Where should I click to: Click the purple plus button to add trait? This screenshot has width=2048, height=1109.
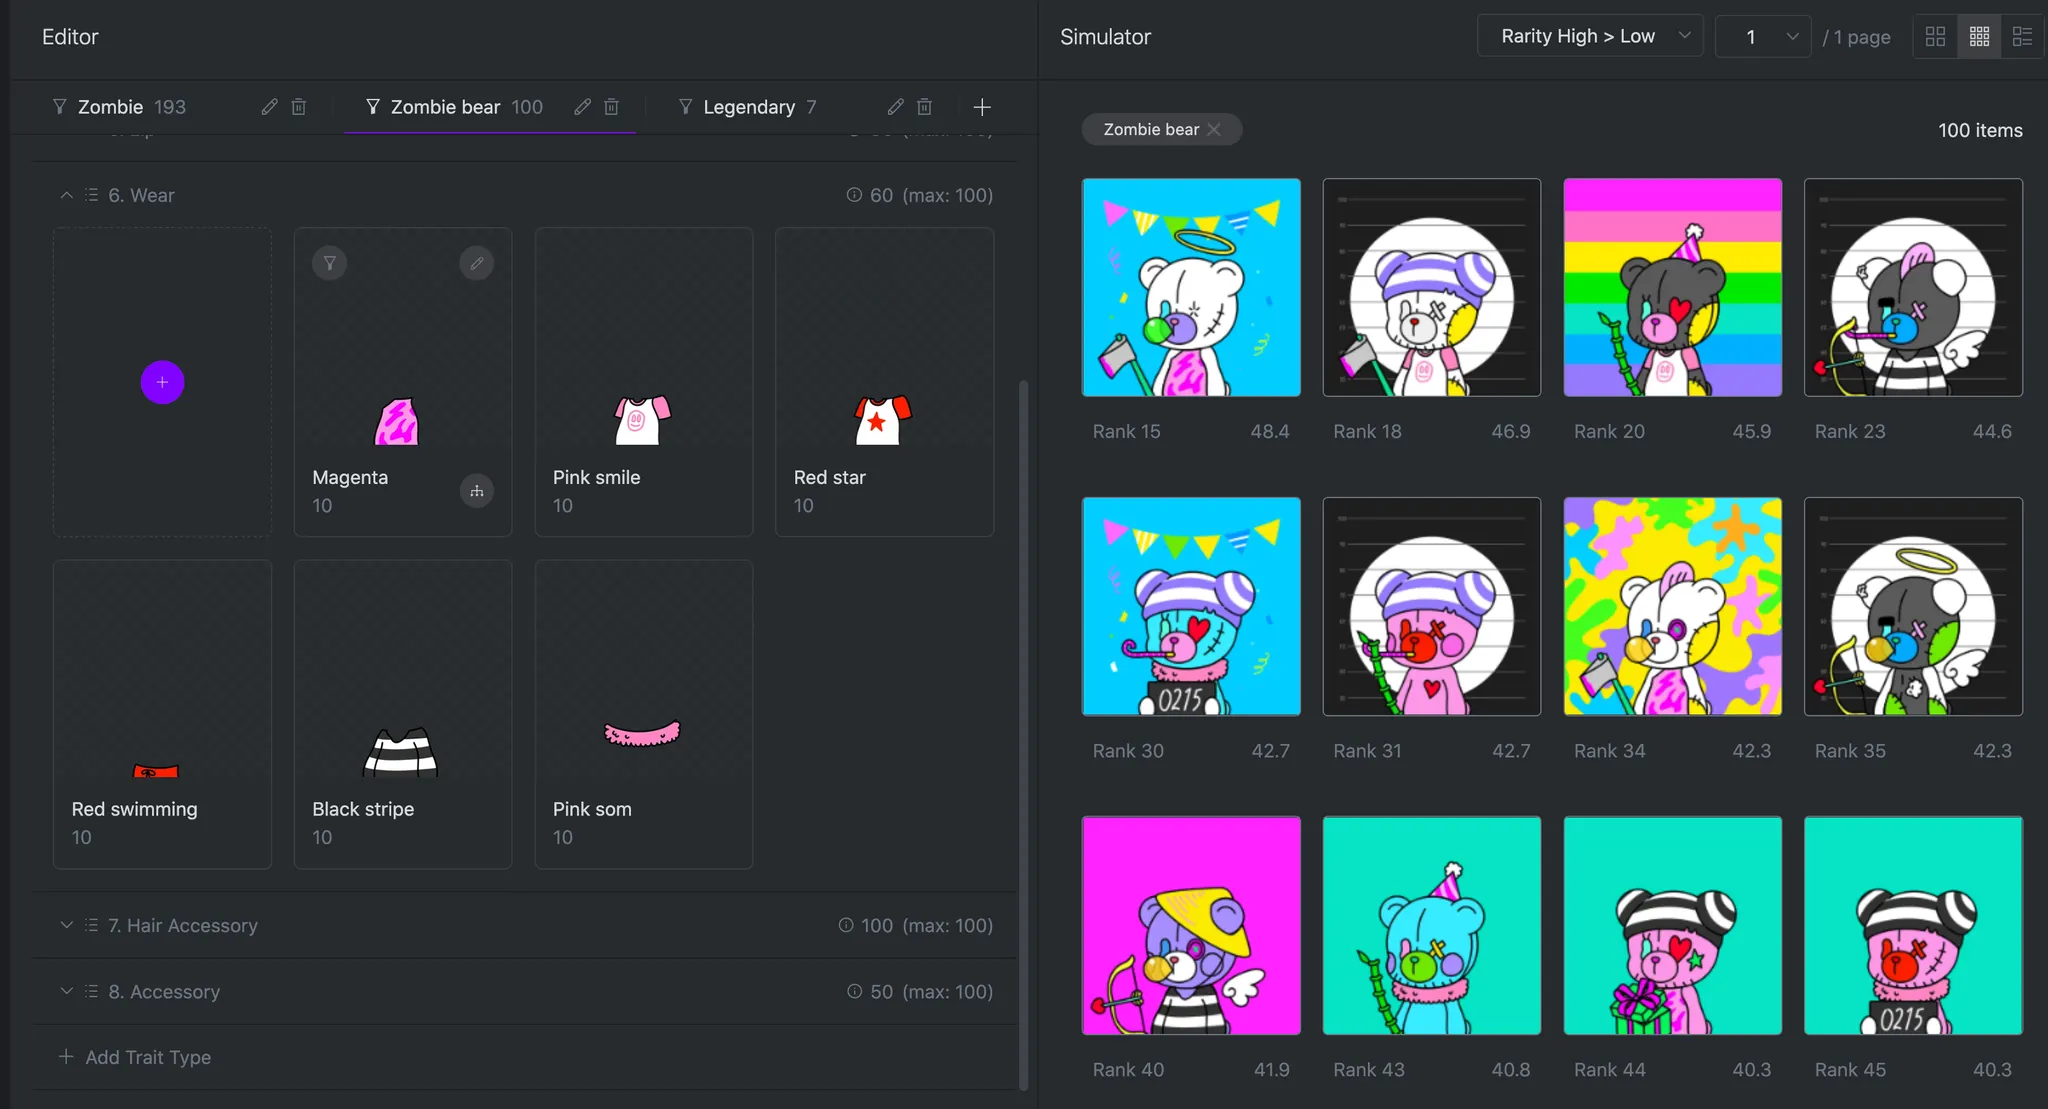[x=162, y=382]
